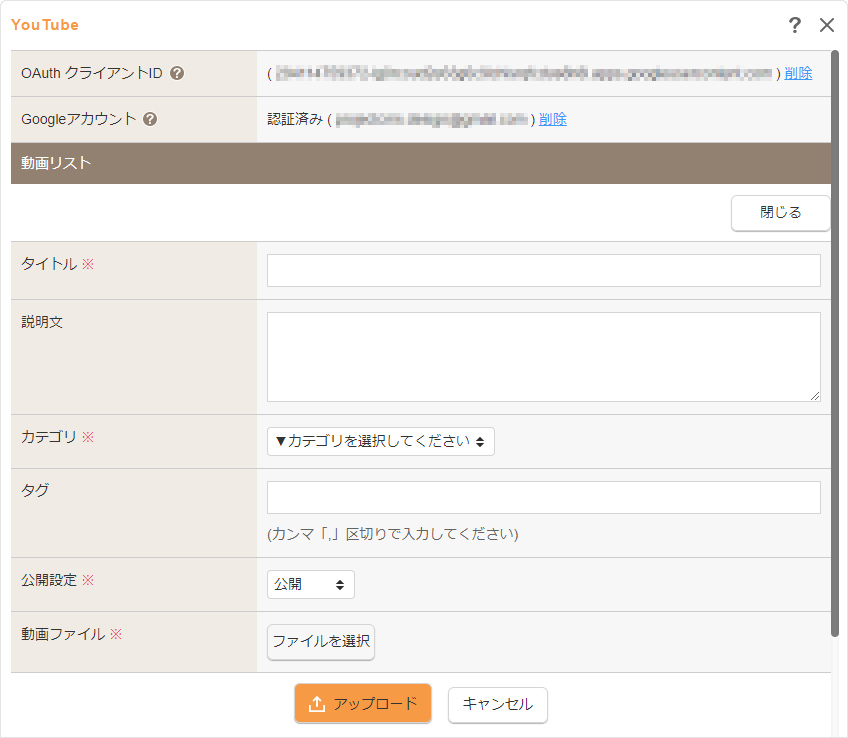848x738 pixels.
Task: Focus the タイトル input field
Action: (544, 270)
